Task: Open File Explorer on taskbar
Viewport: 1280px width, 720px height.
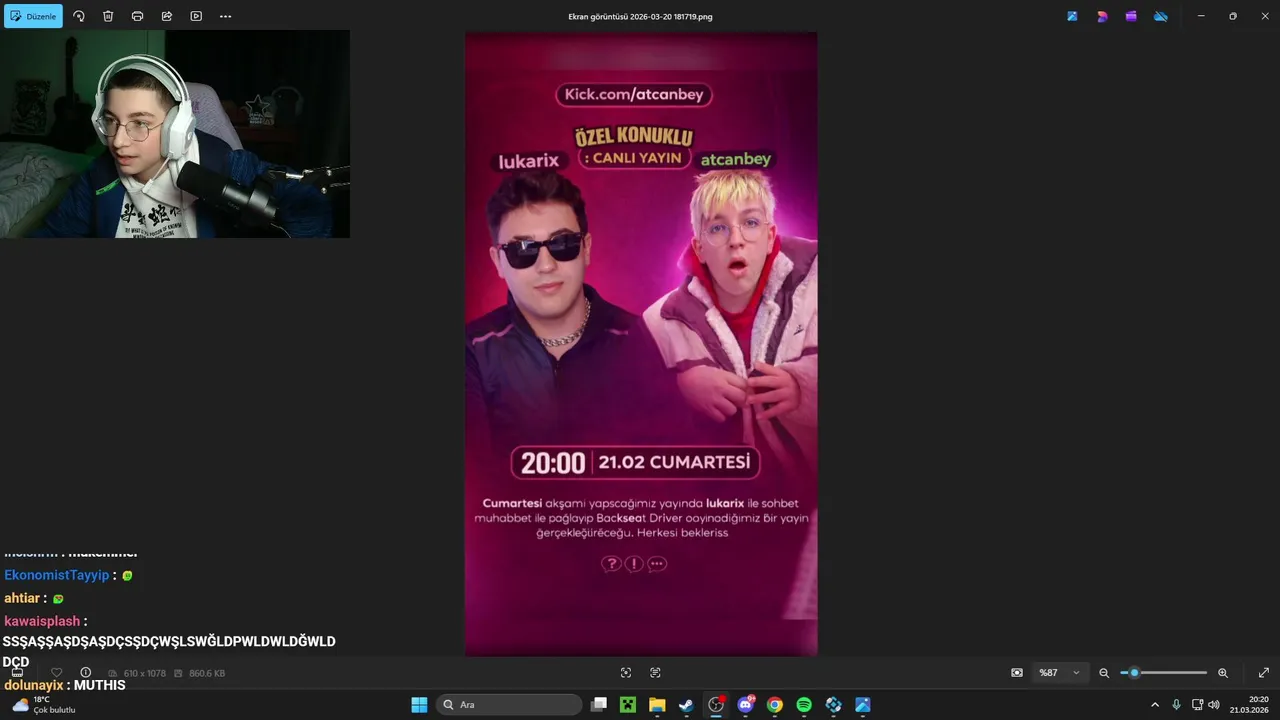Action: (x=657, y=705)
